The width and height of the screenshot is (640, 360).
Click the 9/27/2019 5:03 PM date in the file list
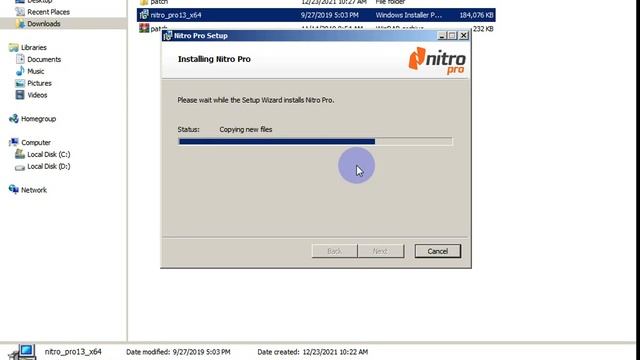[329, 15]
